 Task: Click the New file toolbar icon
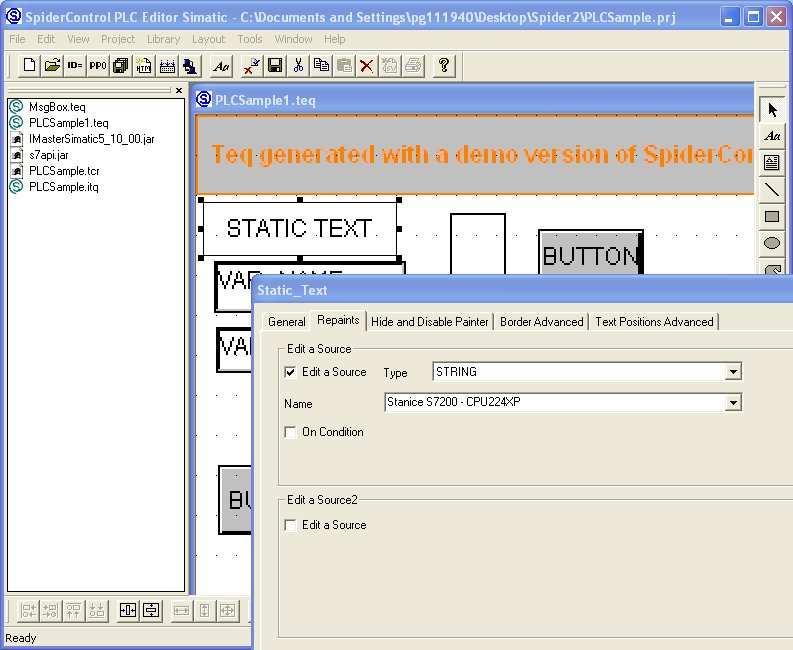pos(29,65)
